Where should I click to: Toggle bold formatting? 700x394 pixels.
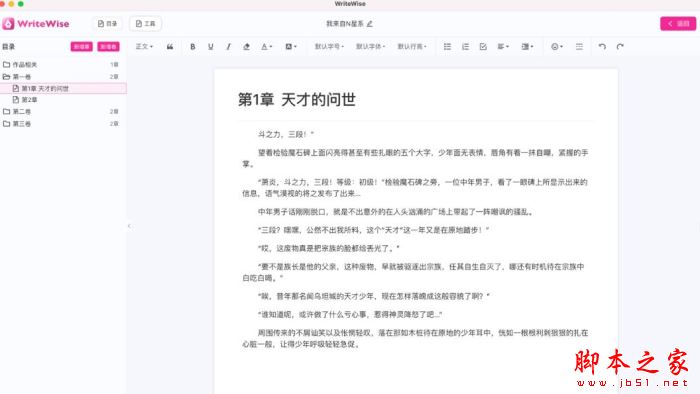[x=192, y=46]
